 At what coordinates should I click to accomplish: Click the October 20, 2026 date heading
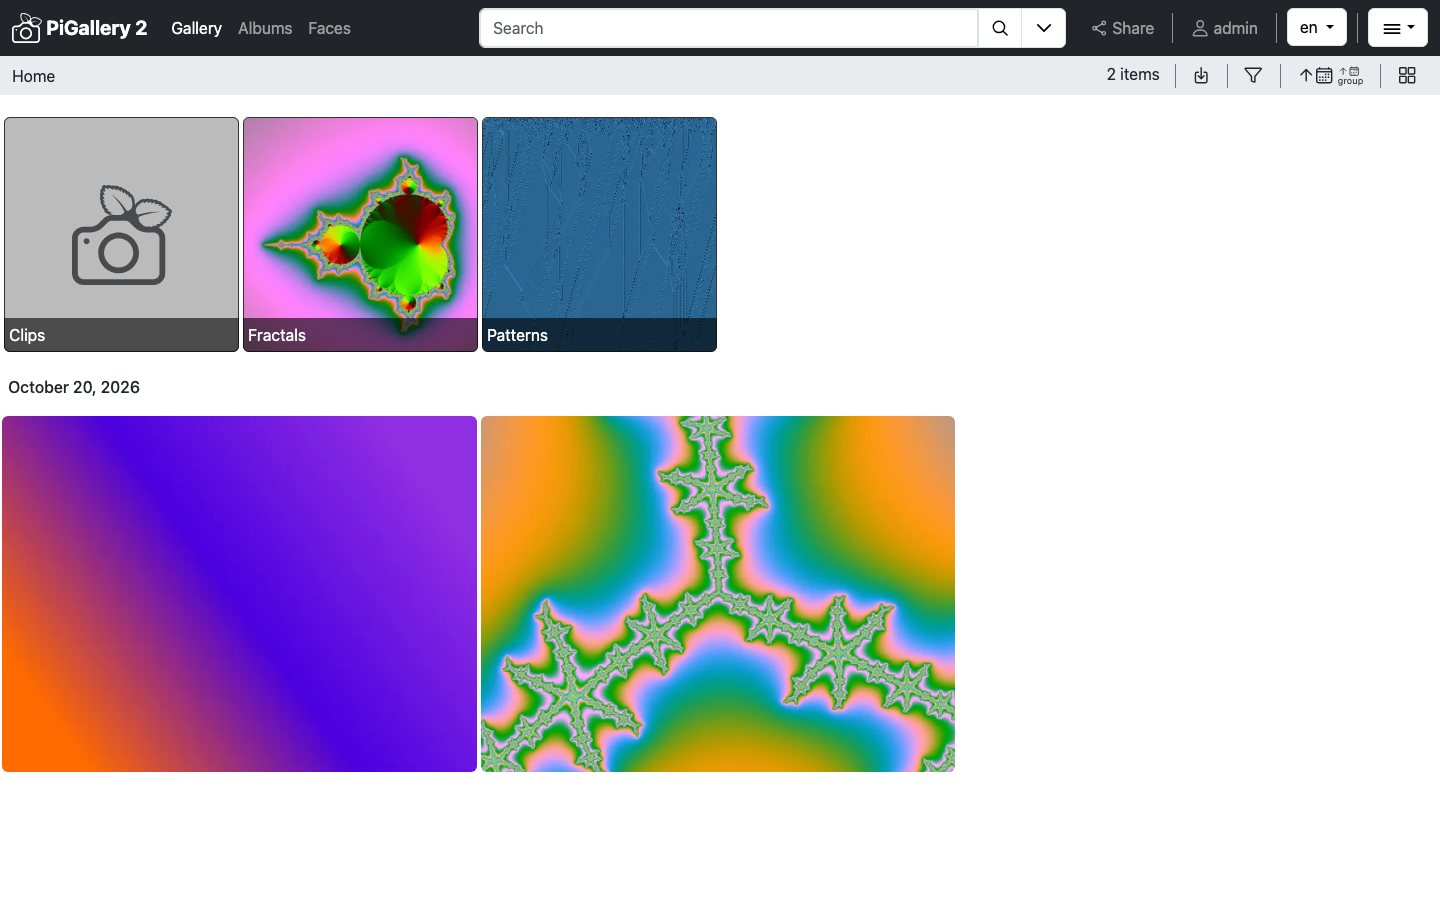click(74, 387)
